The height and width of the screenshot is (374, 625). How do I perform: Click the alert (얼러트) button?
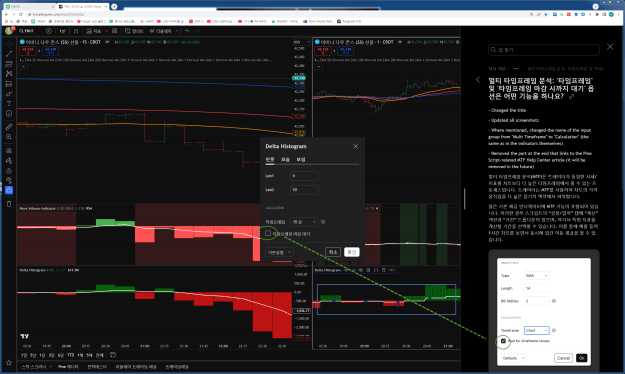pyautogui.click(x=134, y=31)
